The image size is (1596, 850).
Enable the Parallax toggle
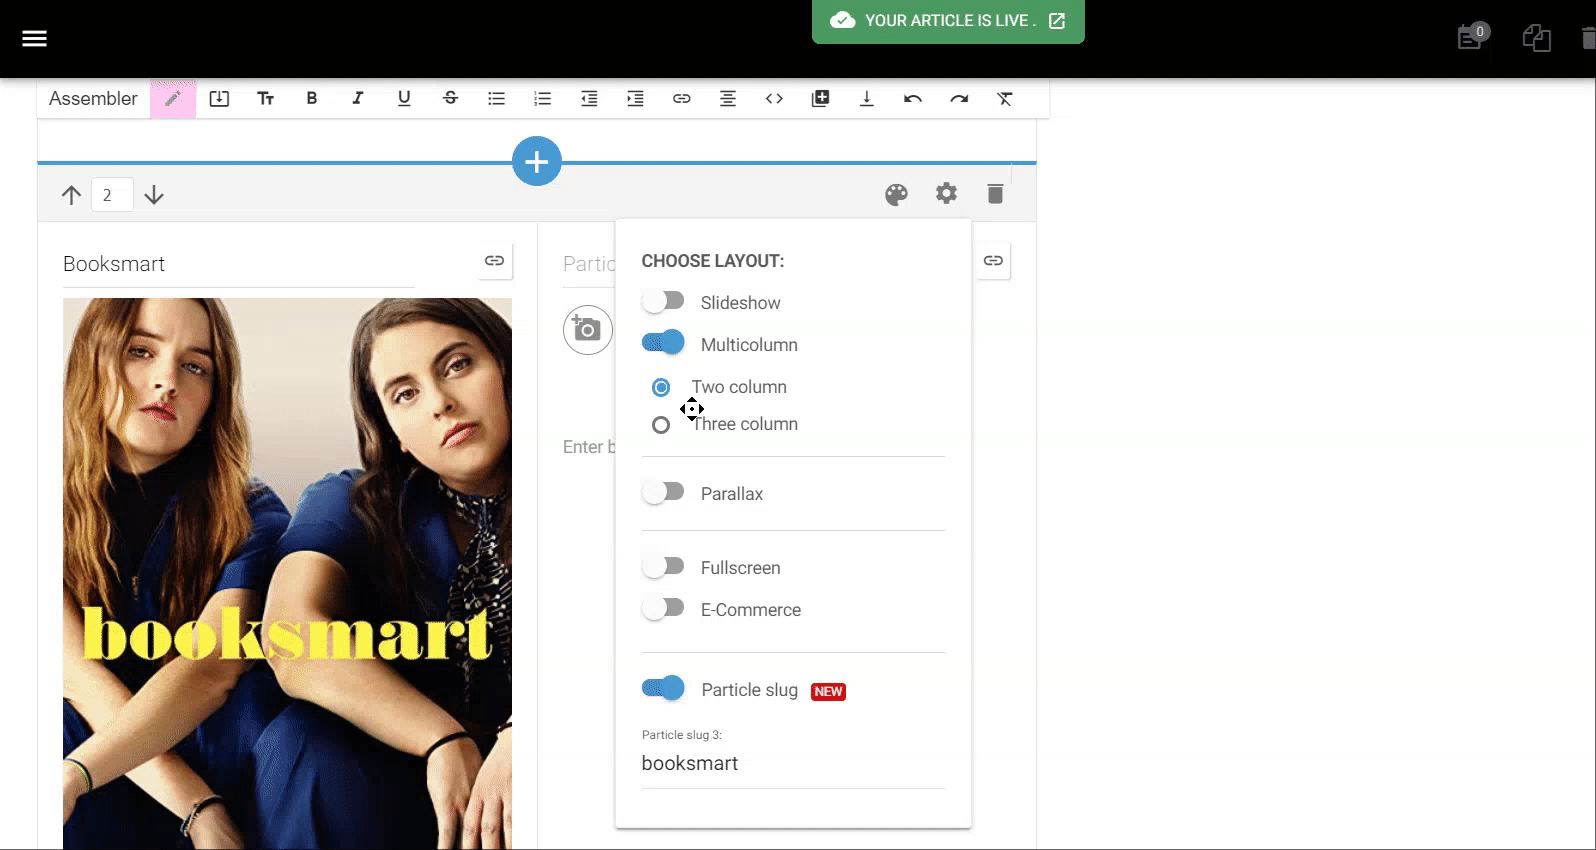click(663, 492)
